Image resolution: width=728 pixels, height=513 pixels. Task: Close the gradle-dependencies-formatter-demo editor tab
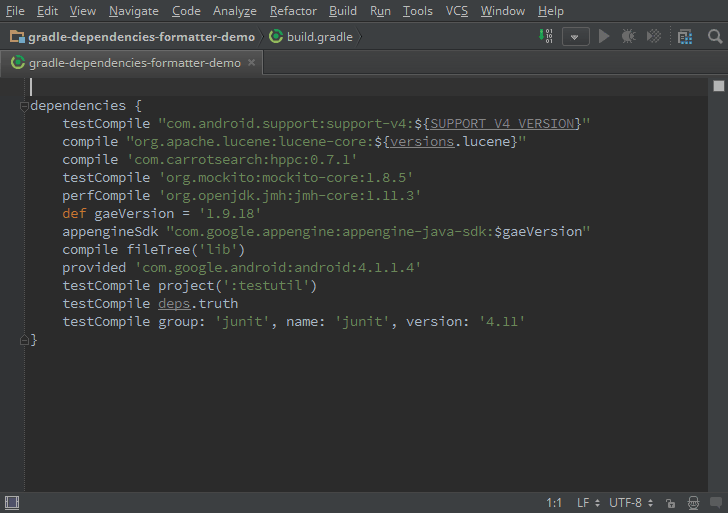pyautogui.click(x=251, y=62)
